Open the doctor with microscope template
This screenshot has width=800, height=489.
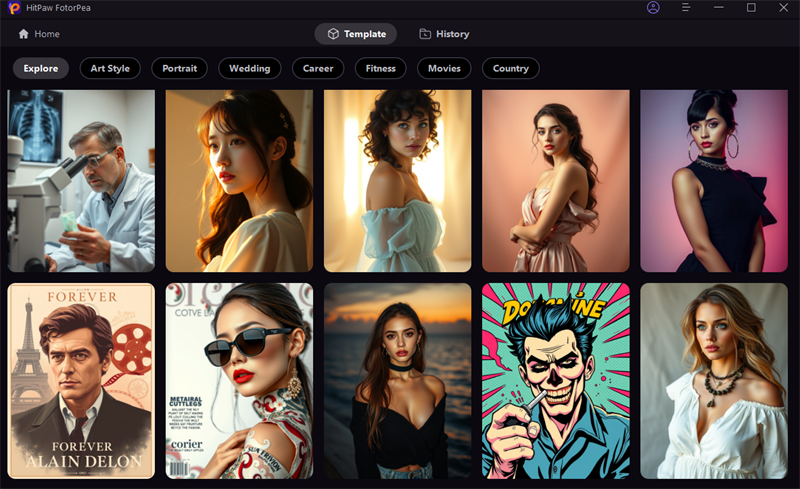[x=81, y=181]
